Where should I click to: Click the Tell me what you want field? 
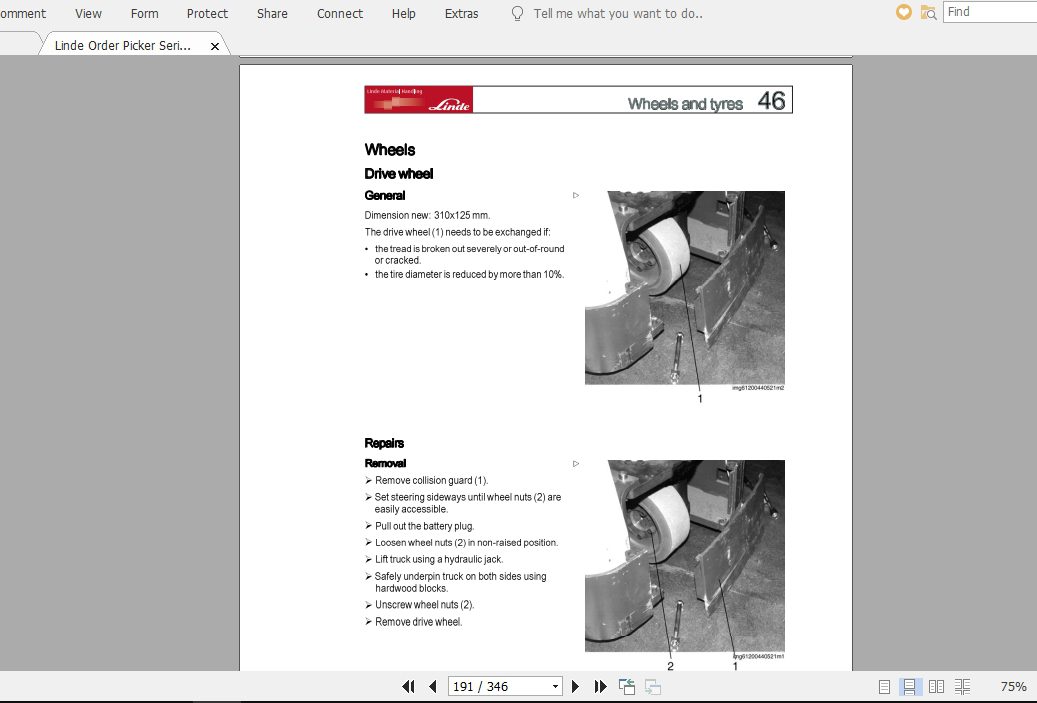[x=618, y=13]
